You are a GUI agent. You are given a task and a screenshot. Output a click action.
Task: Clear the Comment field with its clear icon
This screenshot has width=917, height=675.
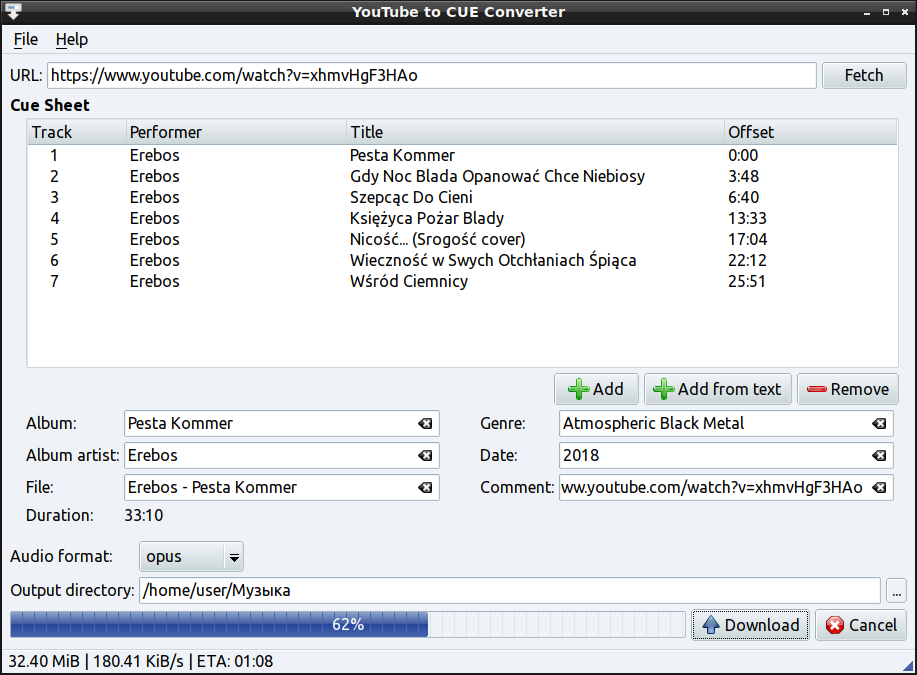point(879,487)
